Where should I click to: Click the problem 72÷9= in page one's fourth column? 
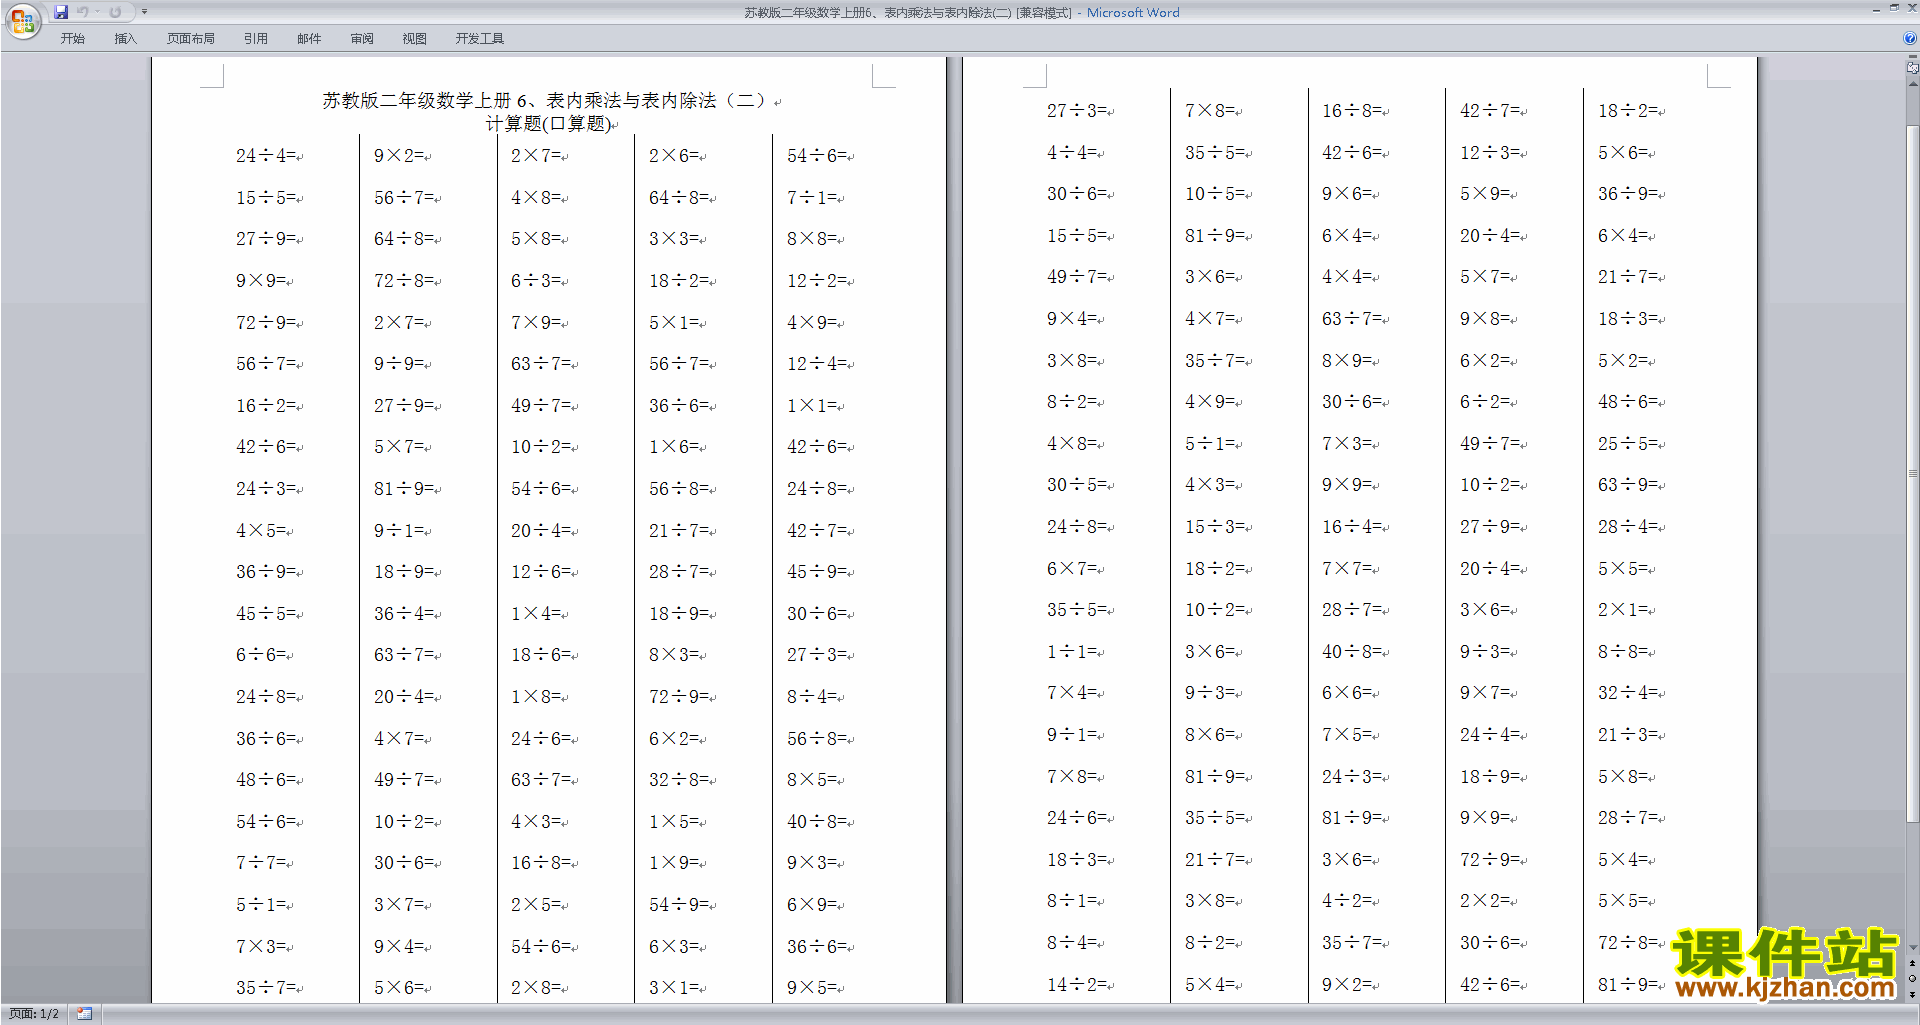(x=678, y=697)
